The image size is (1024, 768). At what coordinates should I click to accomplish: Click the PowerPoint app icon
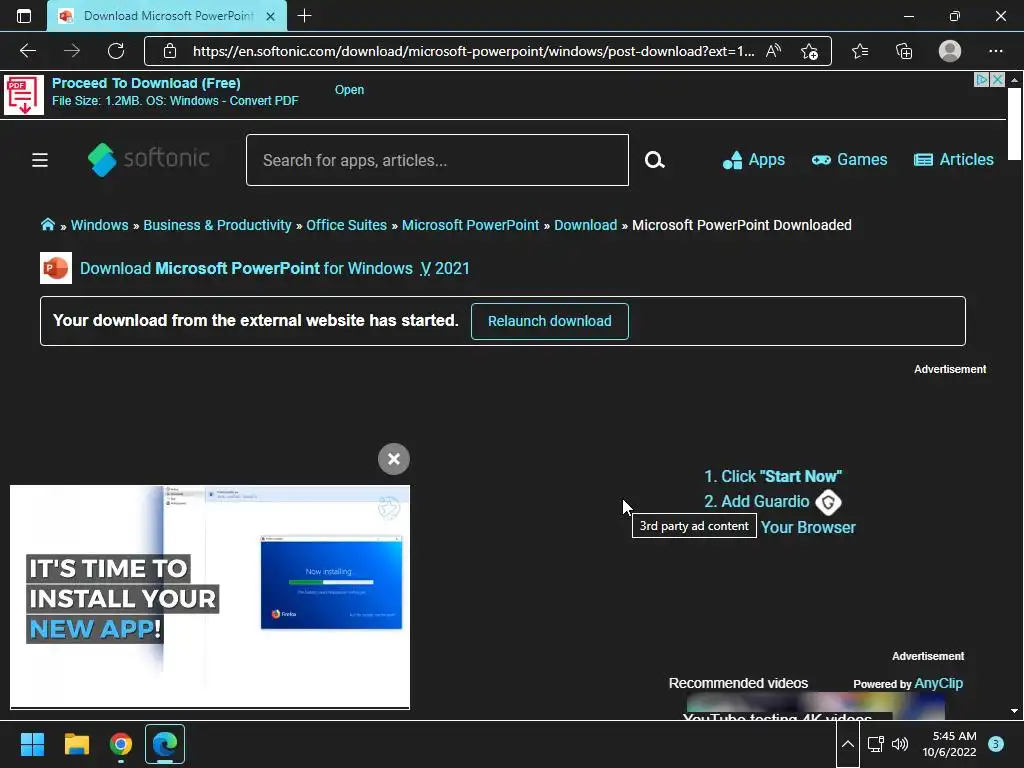click(x=56, y=268)
